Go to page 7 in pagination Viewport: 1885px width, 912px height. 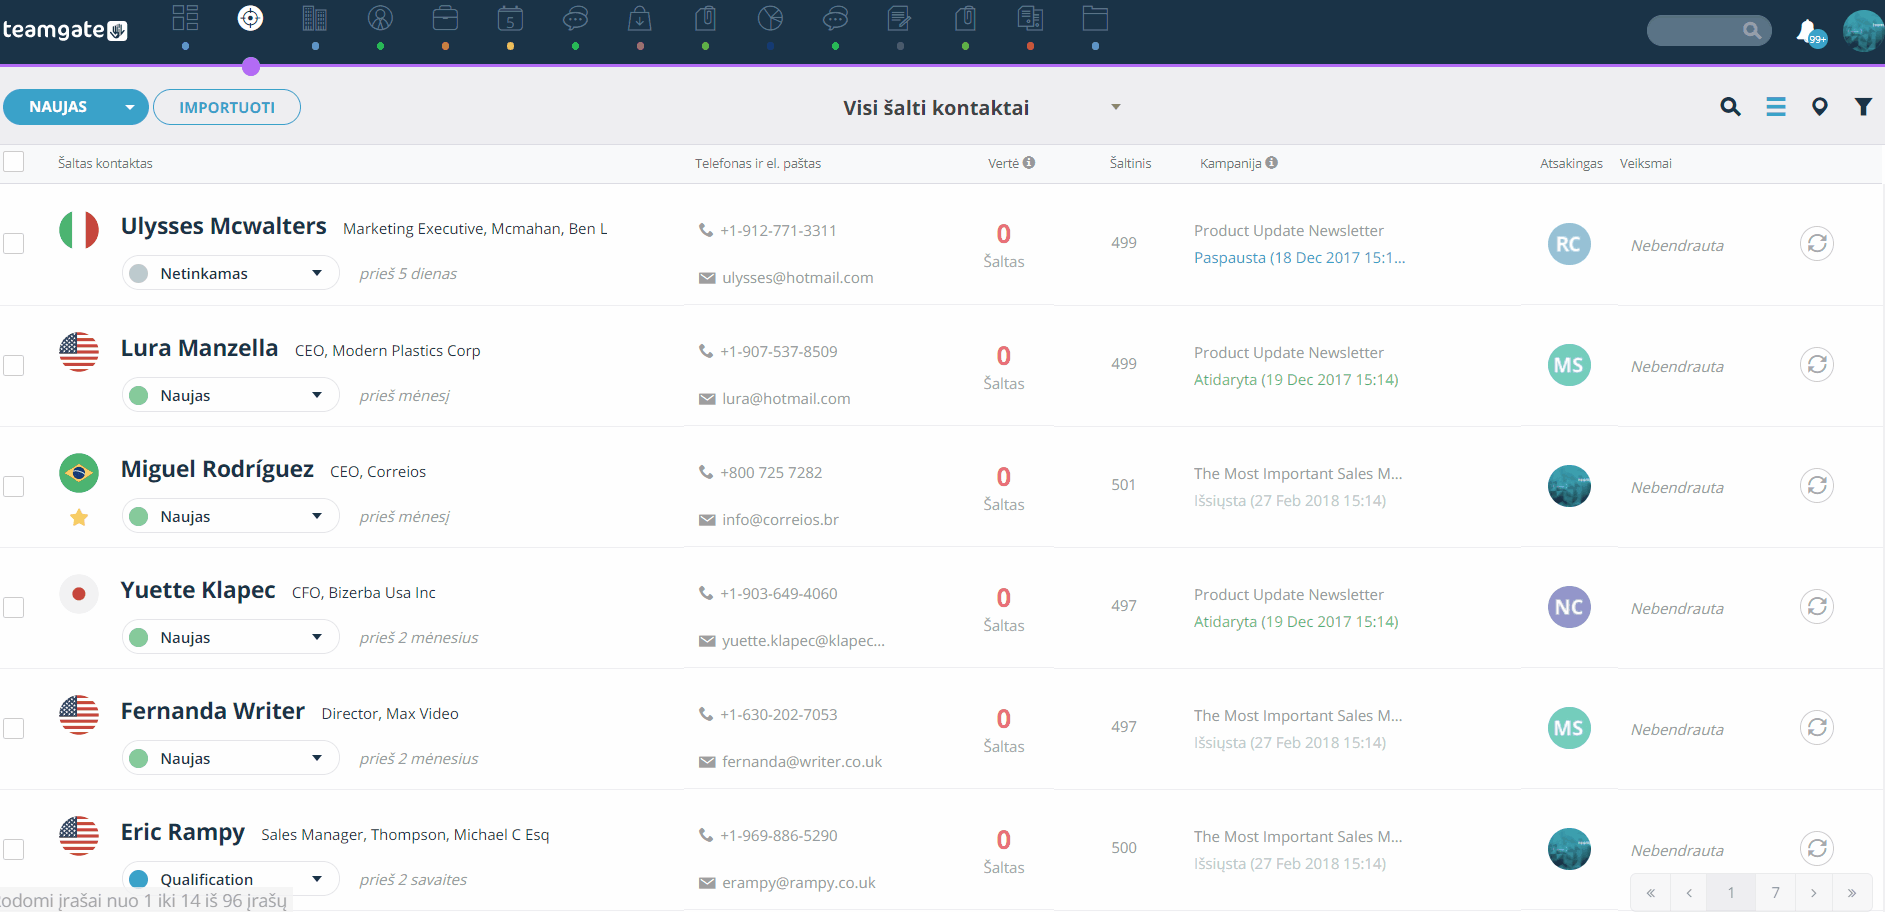[x=1775, y=892]
